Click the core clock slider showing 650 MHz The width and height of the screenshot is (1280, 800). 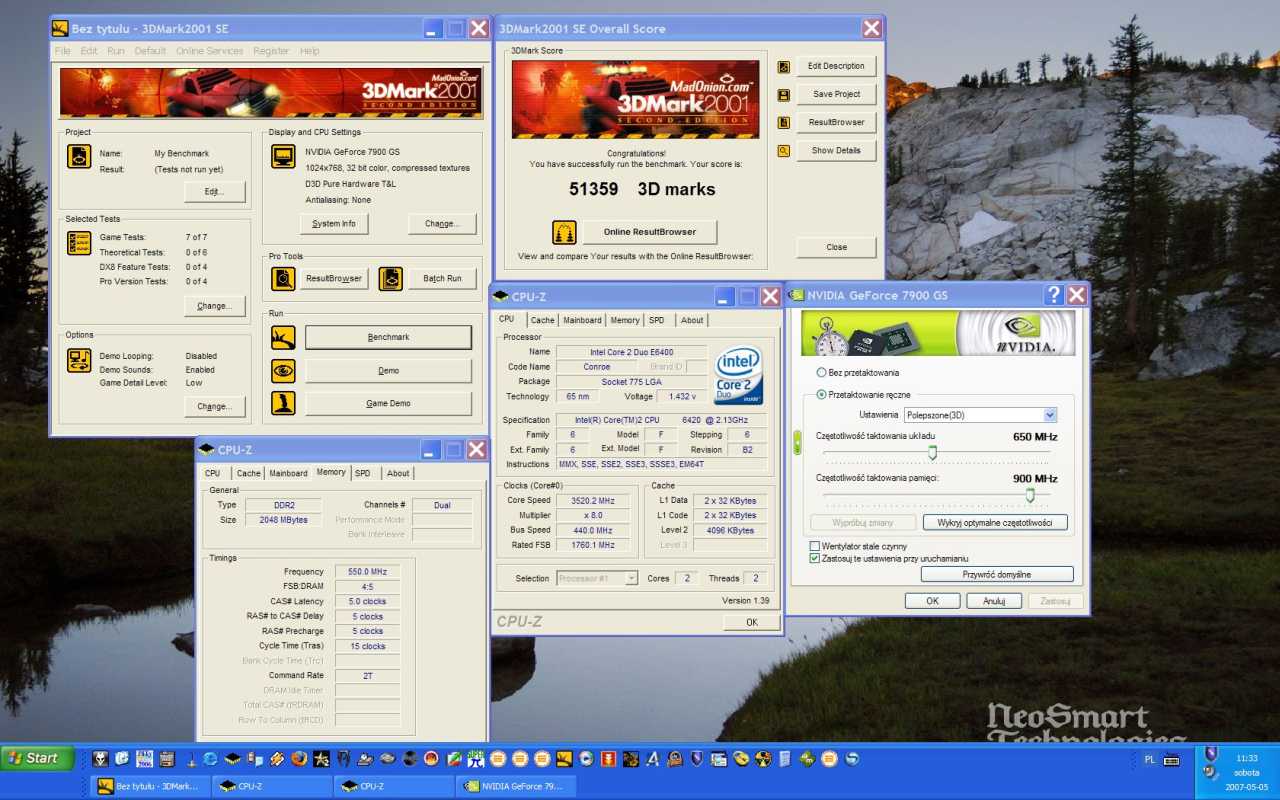pos(932,452)
